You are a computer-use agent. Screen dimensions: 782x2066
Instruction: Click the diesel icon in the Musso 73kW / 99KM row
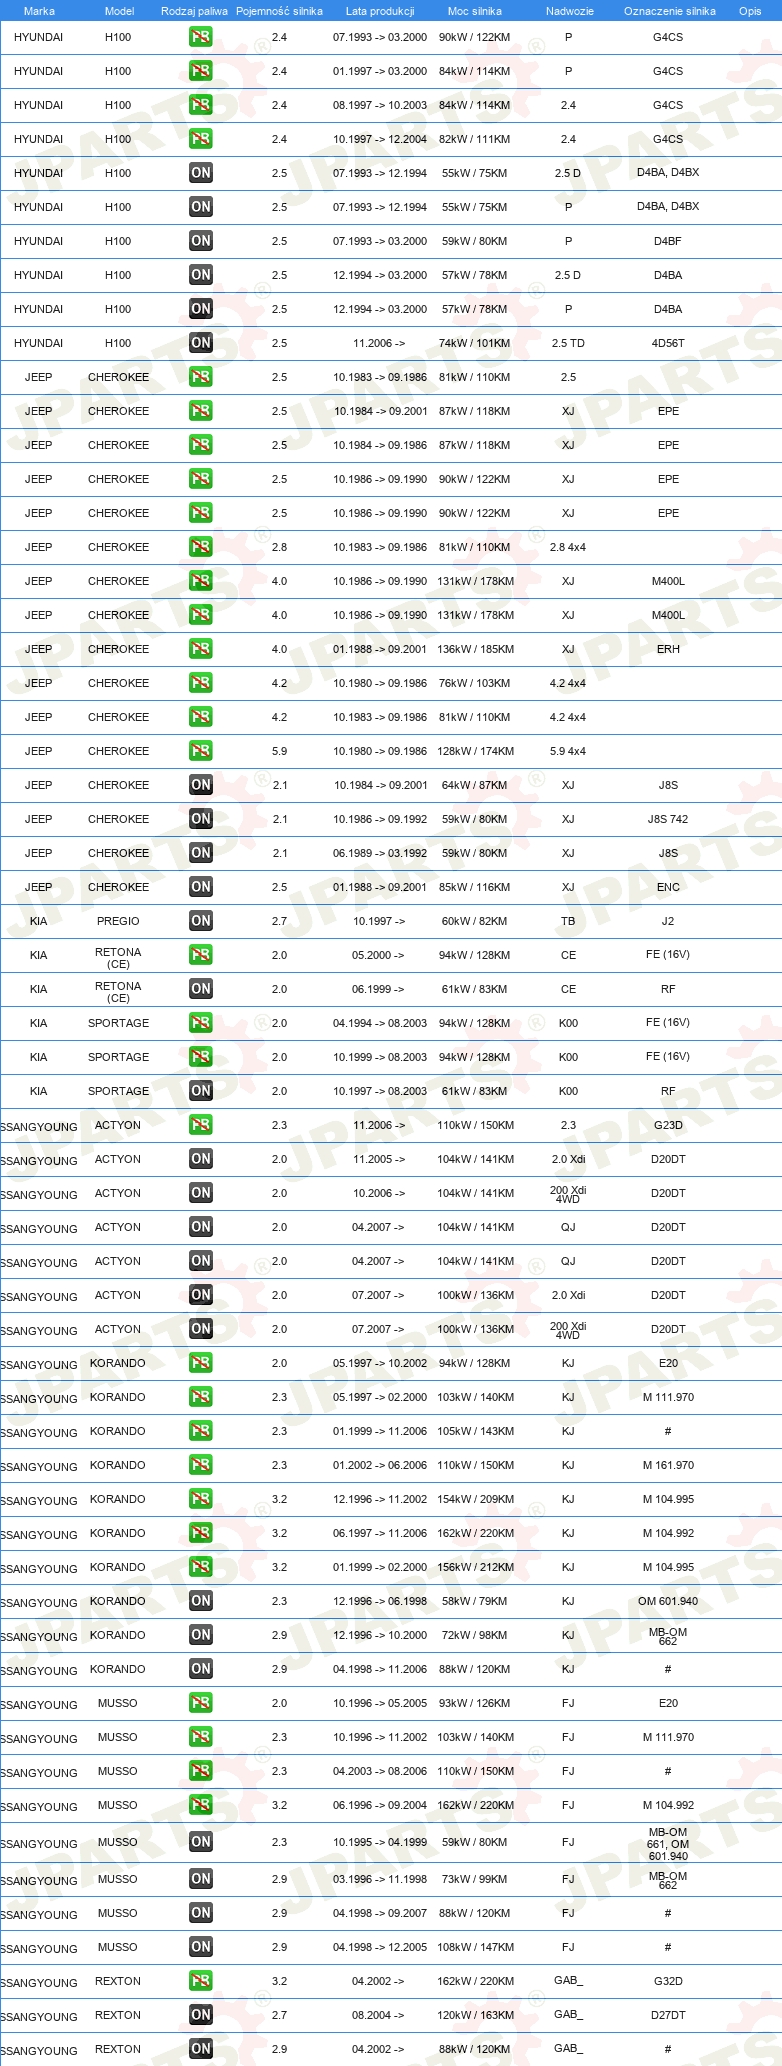[201, 1879]
